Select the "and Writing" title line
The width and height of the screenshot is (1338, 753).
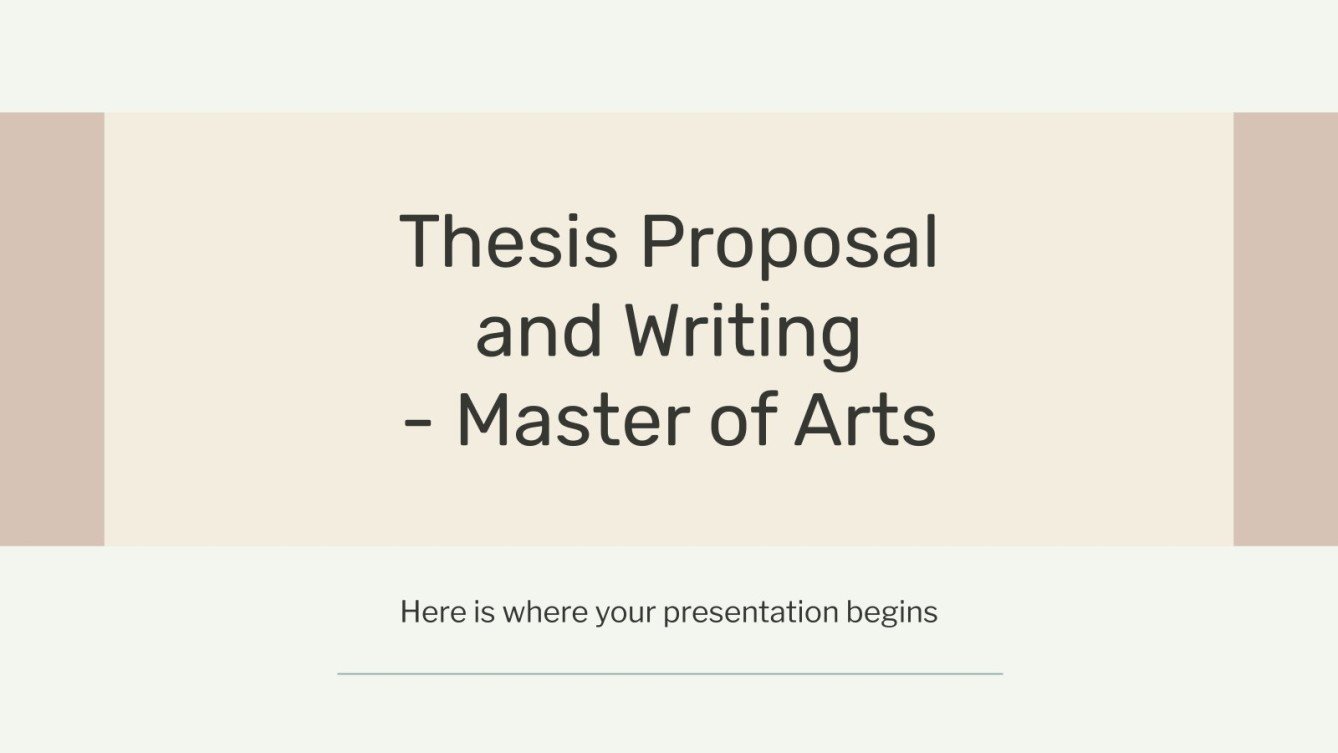coord(668,333)
